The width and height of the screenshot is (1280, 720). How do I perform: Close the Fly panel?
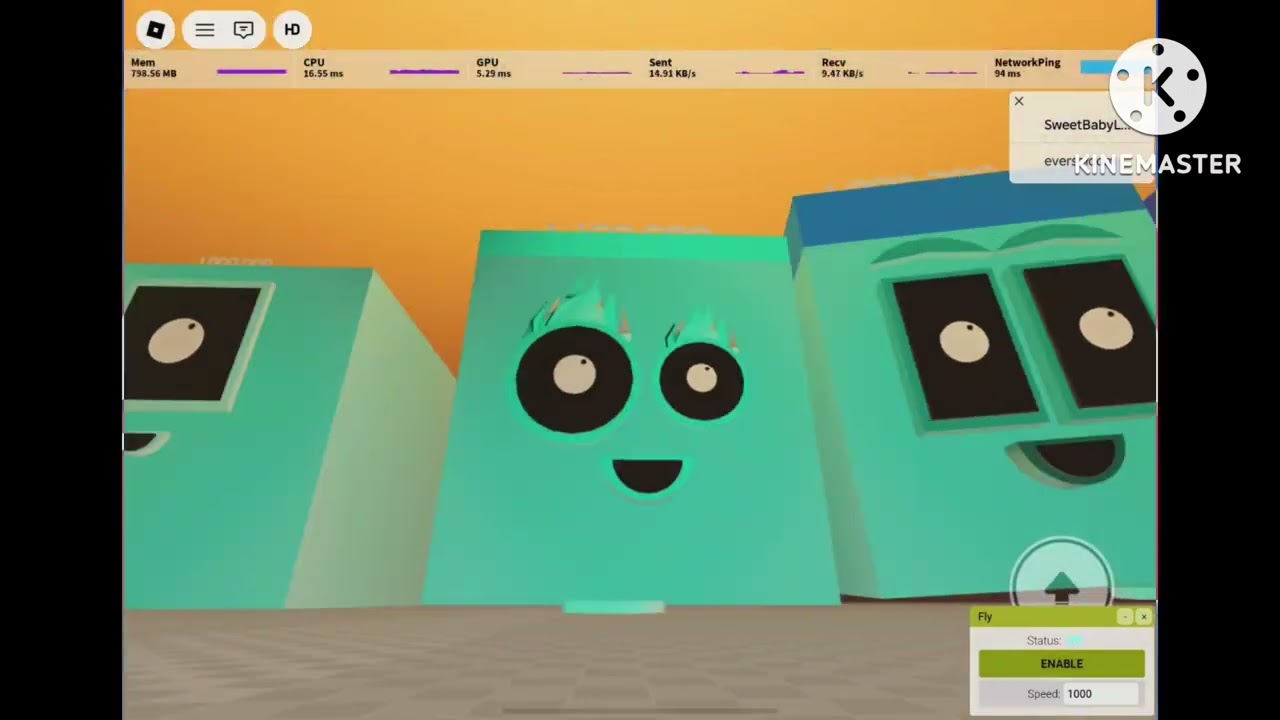coord(1144,617)
